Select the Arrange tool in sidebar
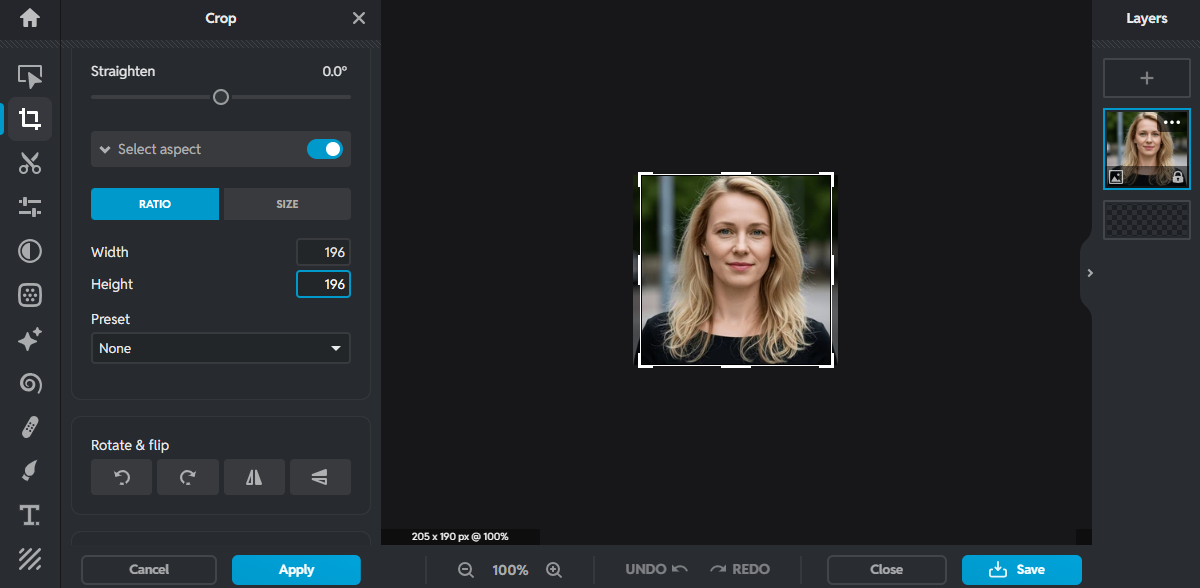This screenshot has height=588, width=1200. pyautogui.click(x=30, y=76)
